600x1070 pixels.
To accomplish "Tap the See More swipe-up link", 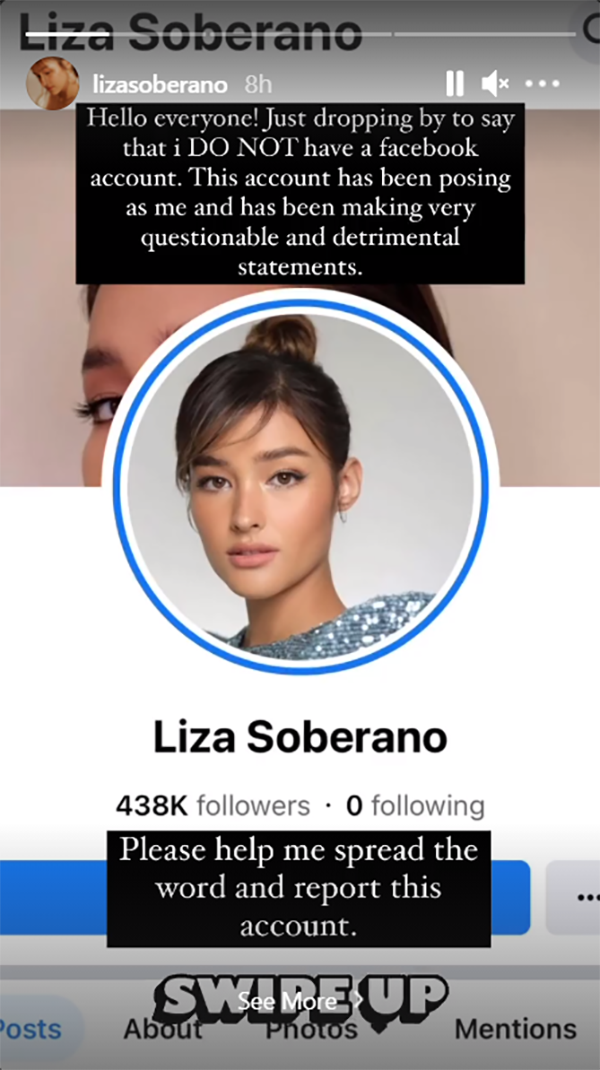I will pyautogui.click(x=287, y=1001).
